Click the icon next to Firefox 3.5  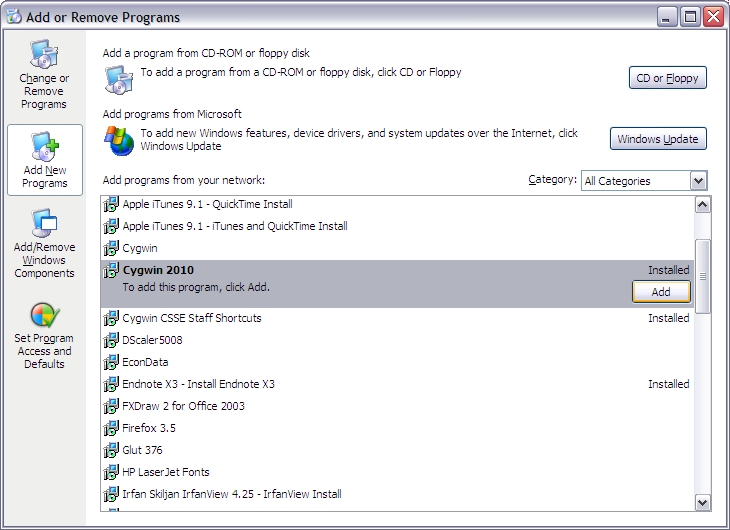click(111, 428)
